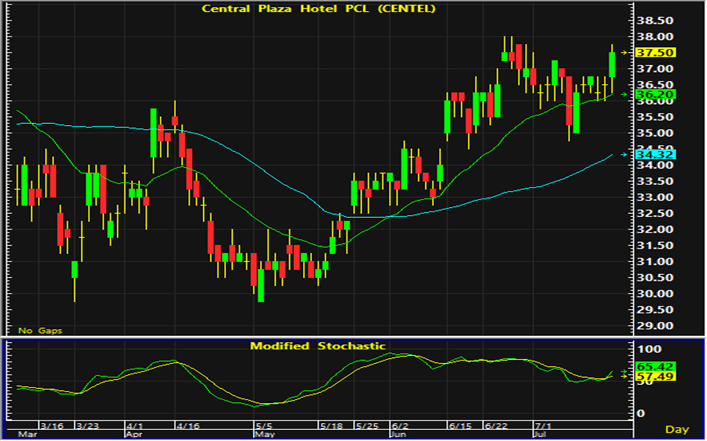Select the green 65.42 stochastic value label

tap(655, 366)
